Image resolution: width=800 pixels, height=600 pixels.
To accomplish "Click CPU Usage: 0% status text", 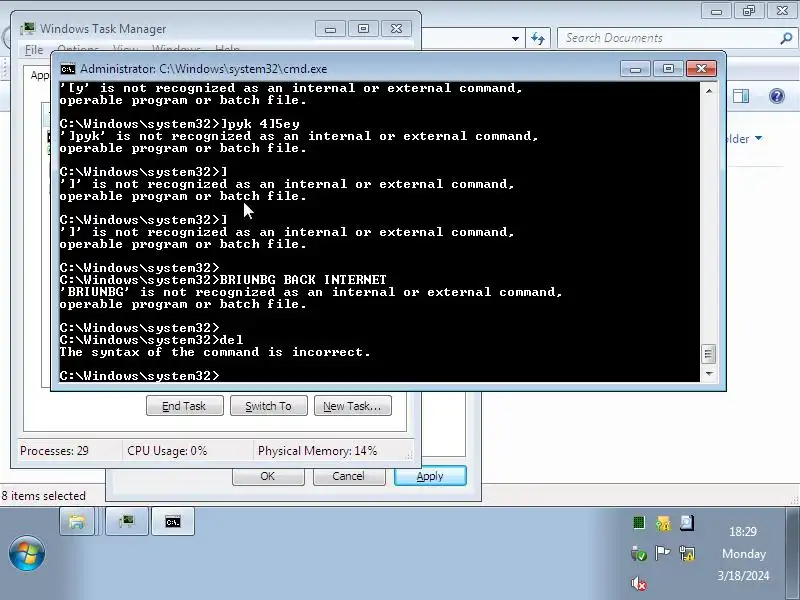I will 167,451.
